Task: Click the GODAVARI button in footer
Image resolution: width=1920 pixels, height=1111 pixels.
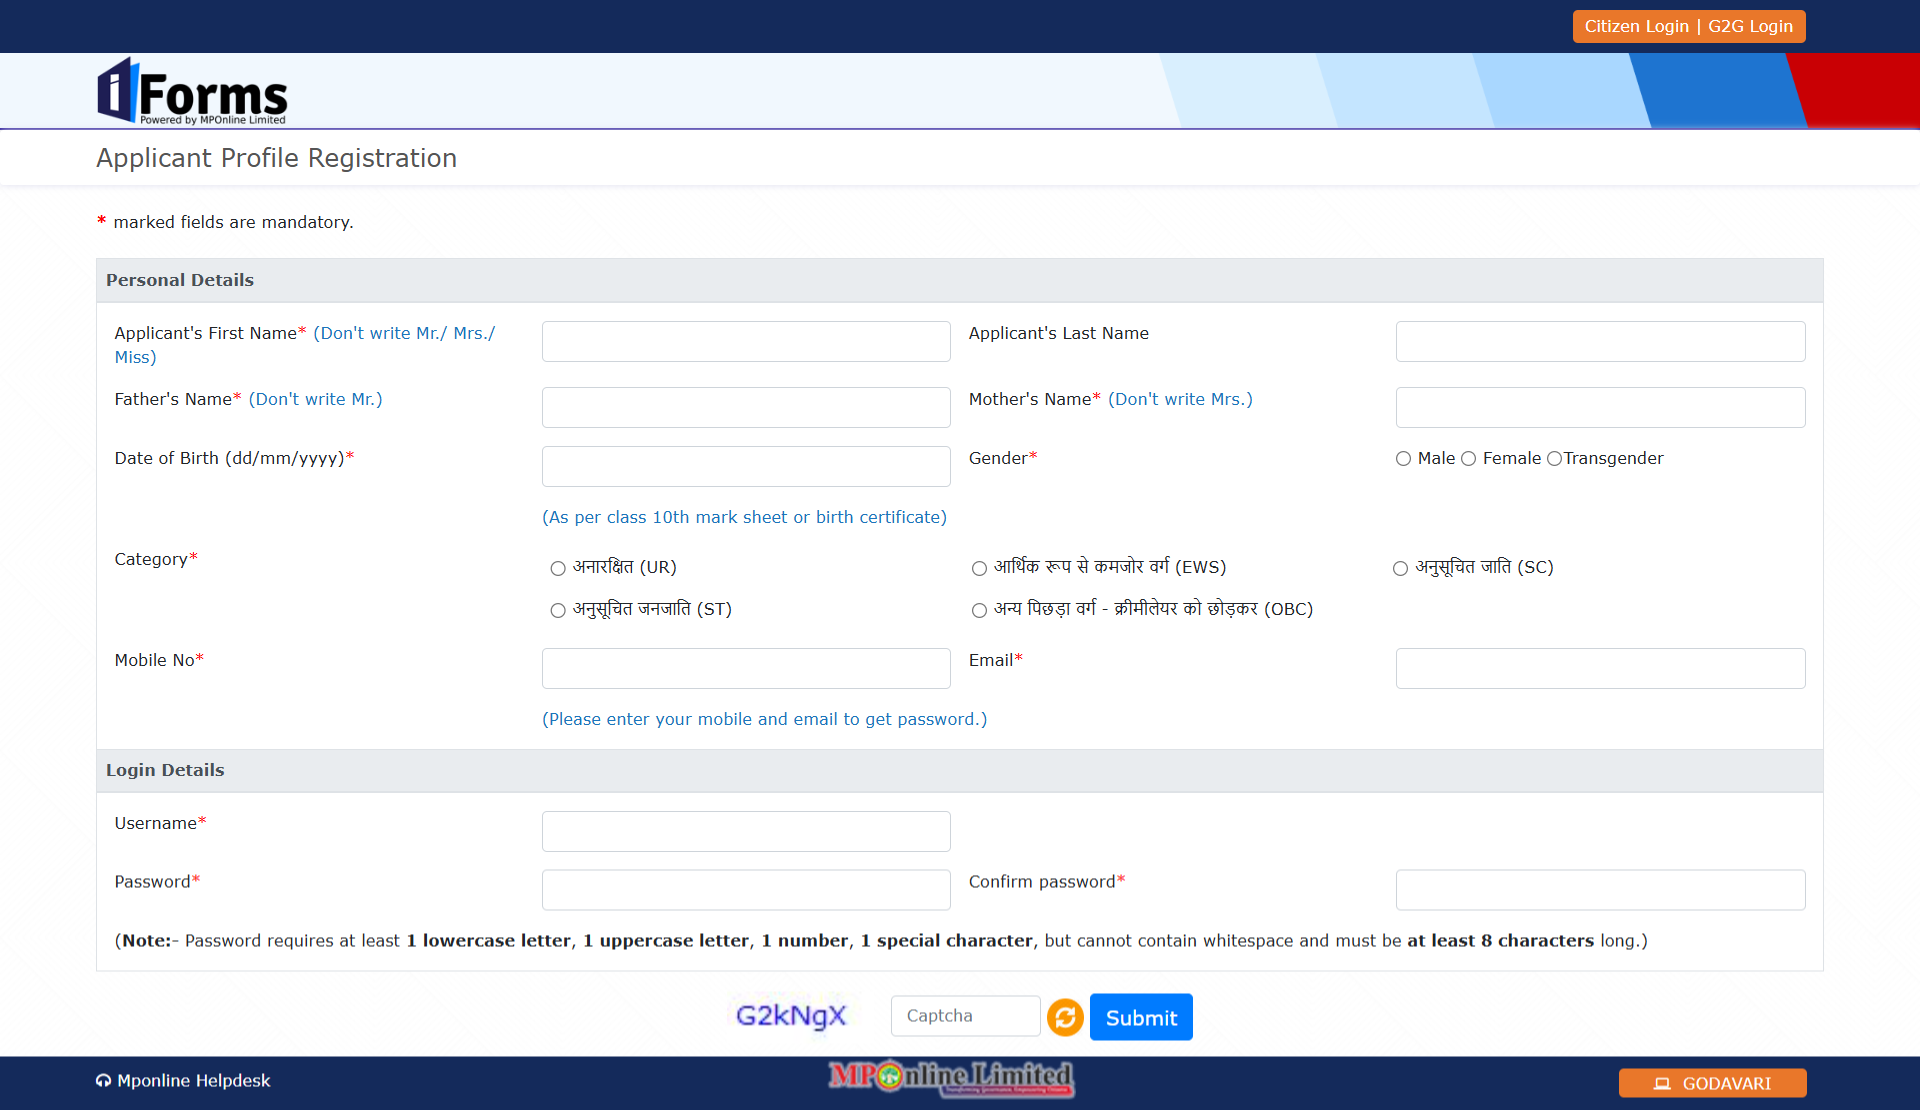Action: coord(1712,1083)
